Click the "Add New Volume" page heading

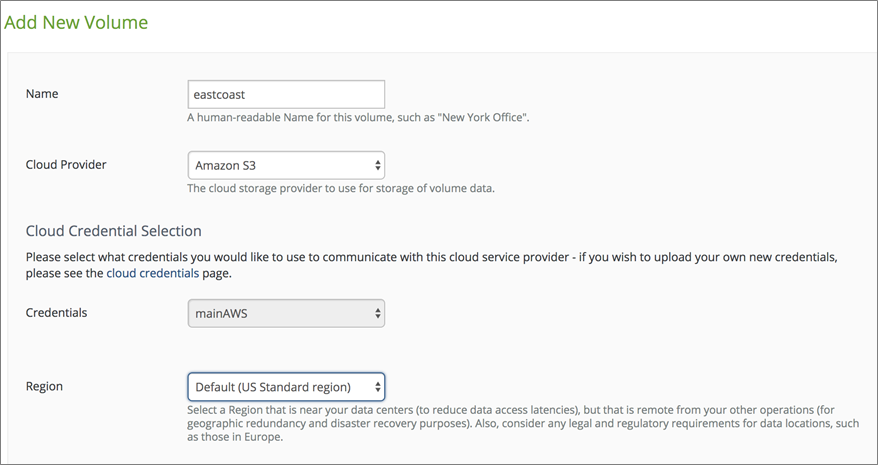[x=77, y=21]
